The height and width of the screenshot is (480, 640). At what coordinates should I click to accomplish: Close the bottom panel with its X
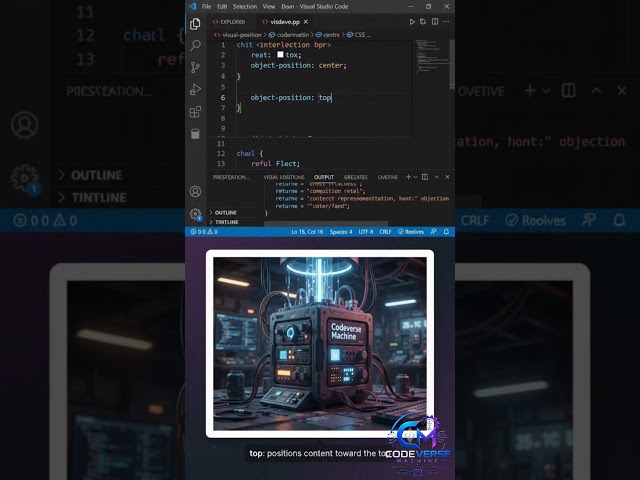pos(447,177)
